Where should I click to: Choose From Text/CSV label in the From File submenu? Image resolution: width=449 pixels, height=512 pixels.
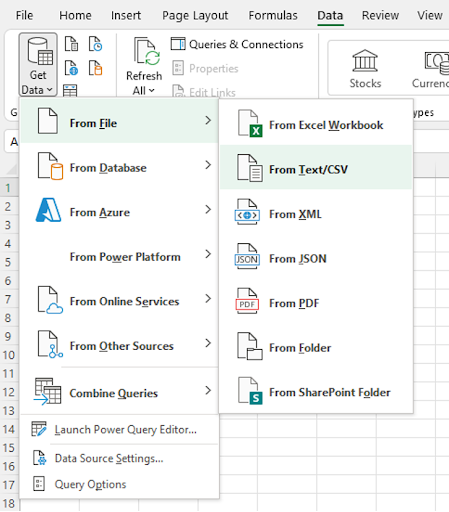coord(308,170)
